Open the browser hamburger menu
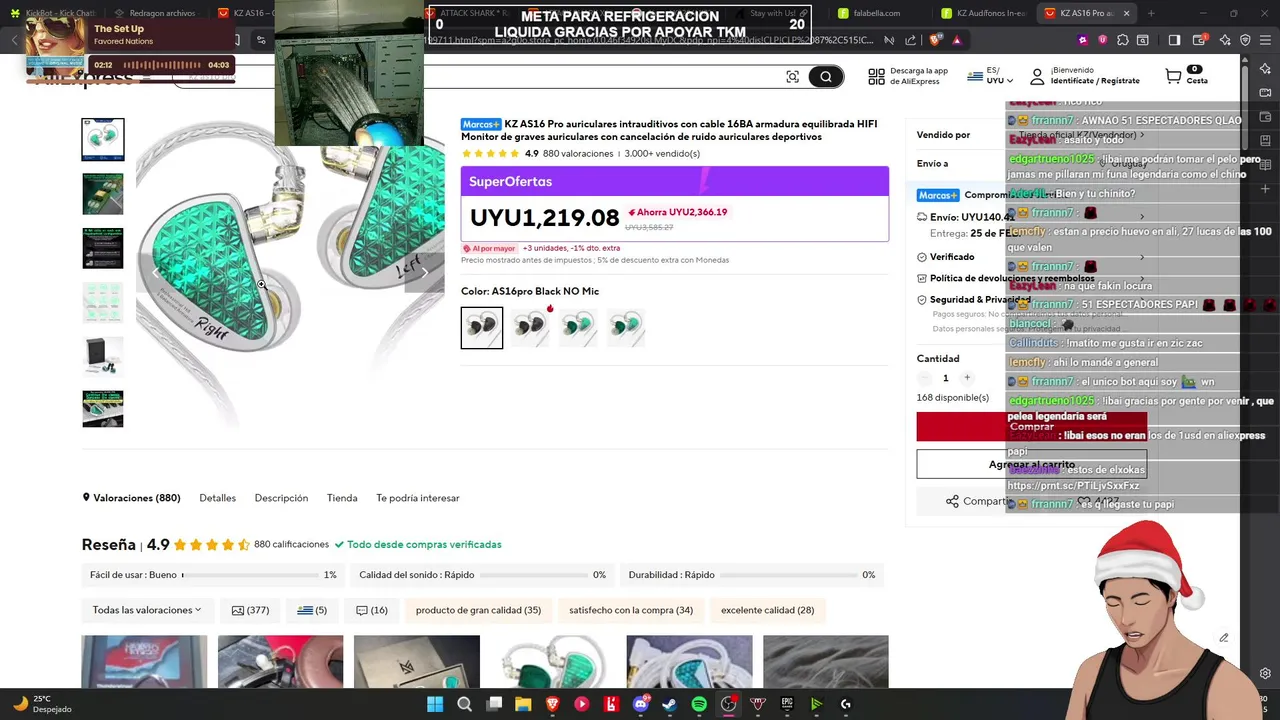The width and height of the screenshot is (1280, 720). pos(1266,40)
